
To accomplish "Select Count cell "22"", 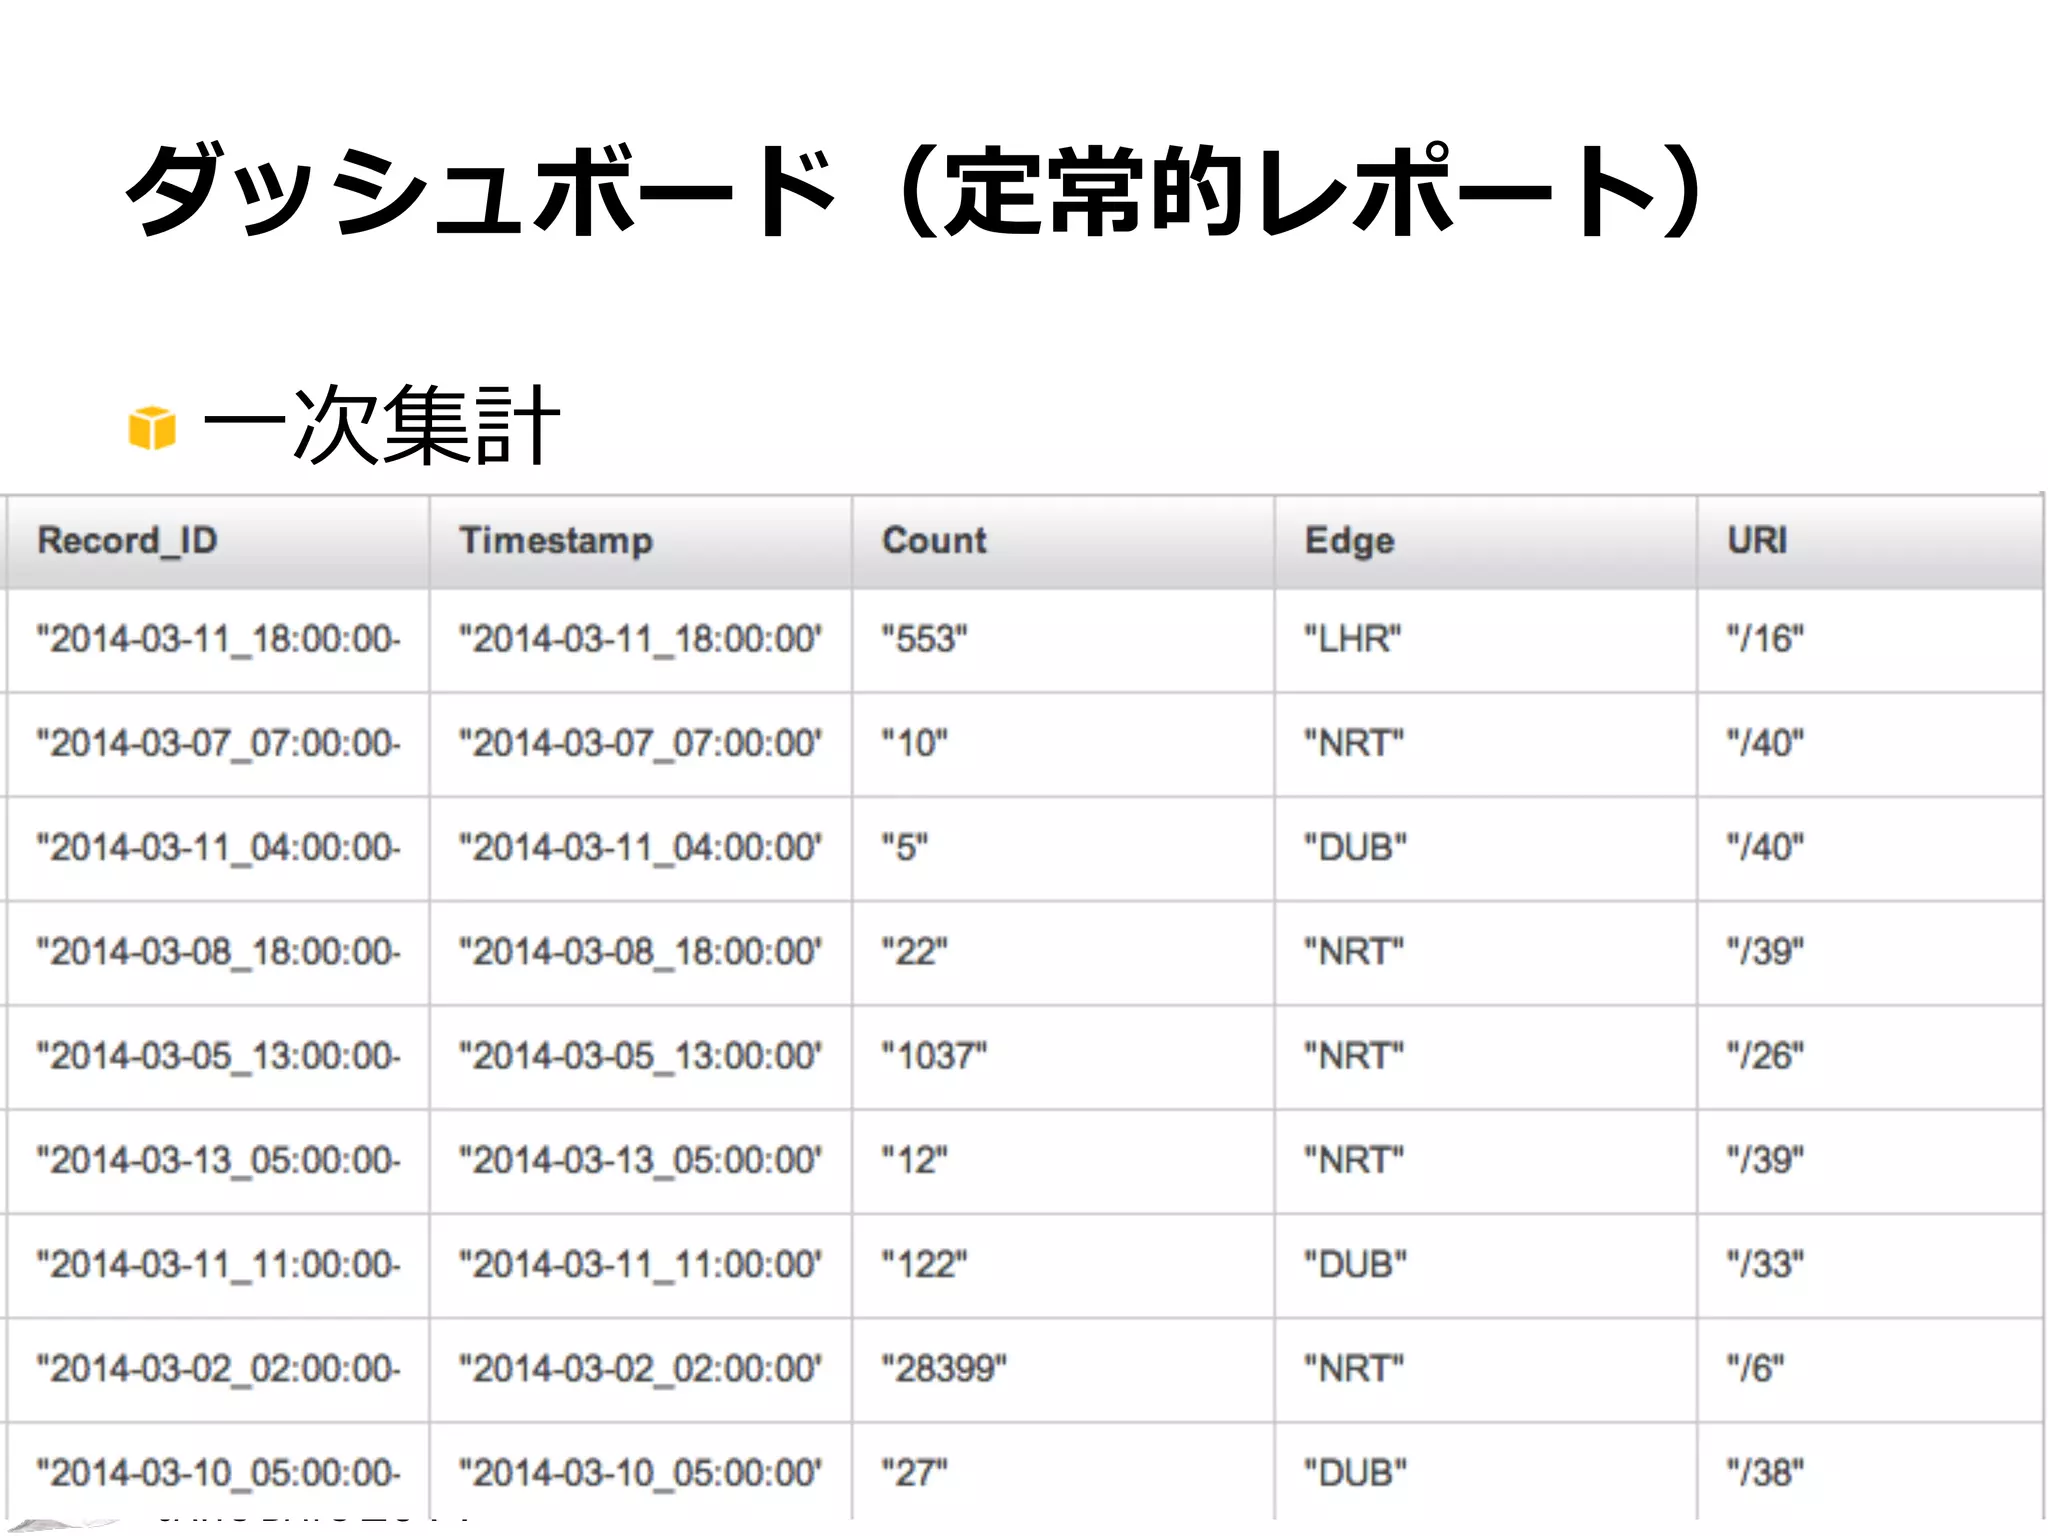I will [x=1063, y=952].
